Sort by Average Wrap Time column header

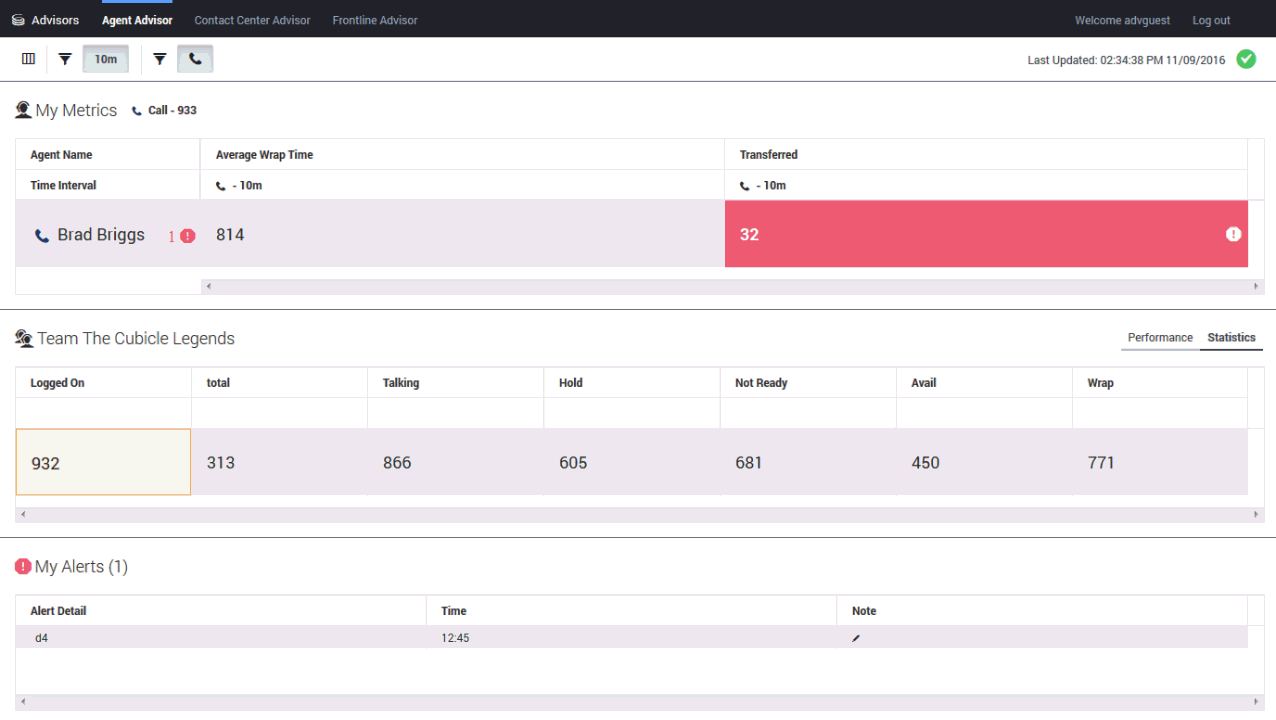pyautogui.click(x=265, y=155)
